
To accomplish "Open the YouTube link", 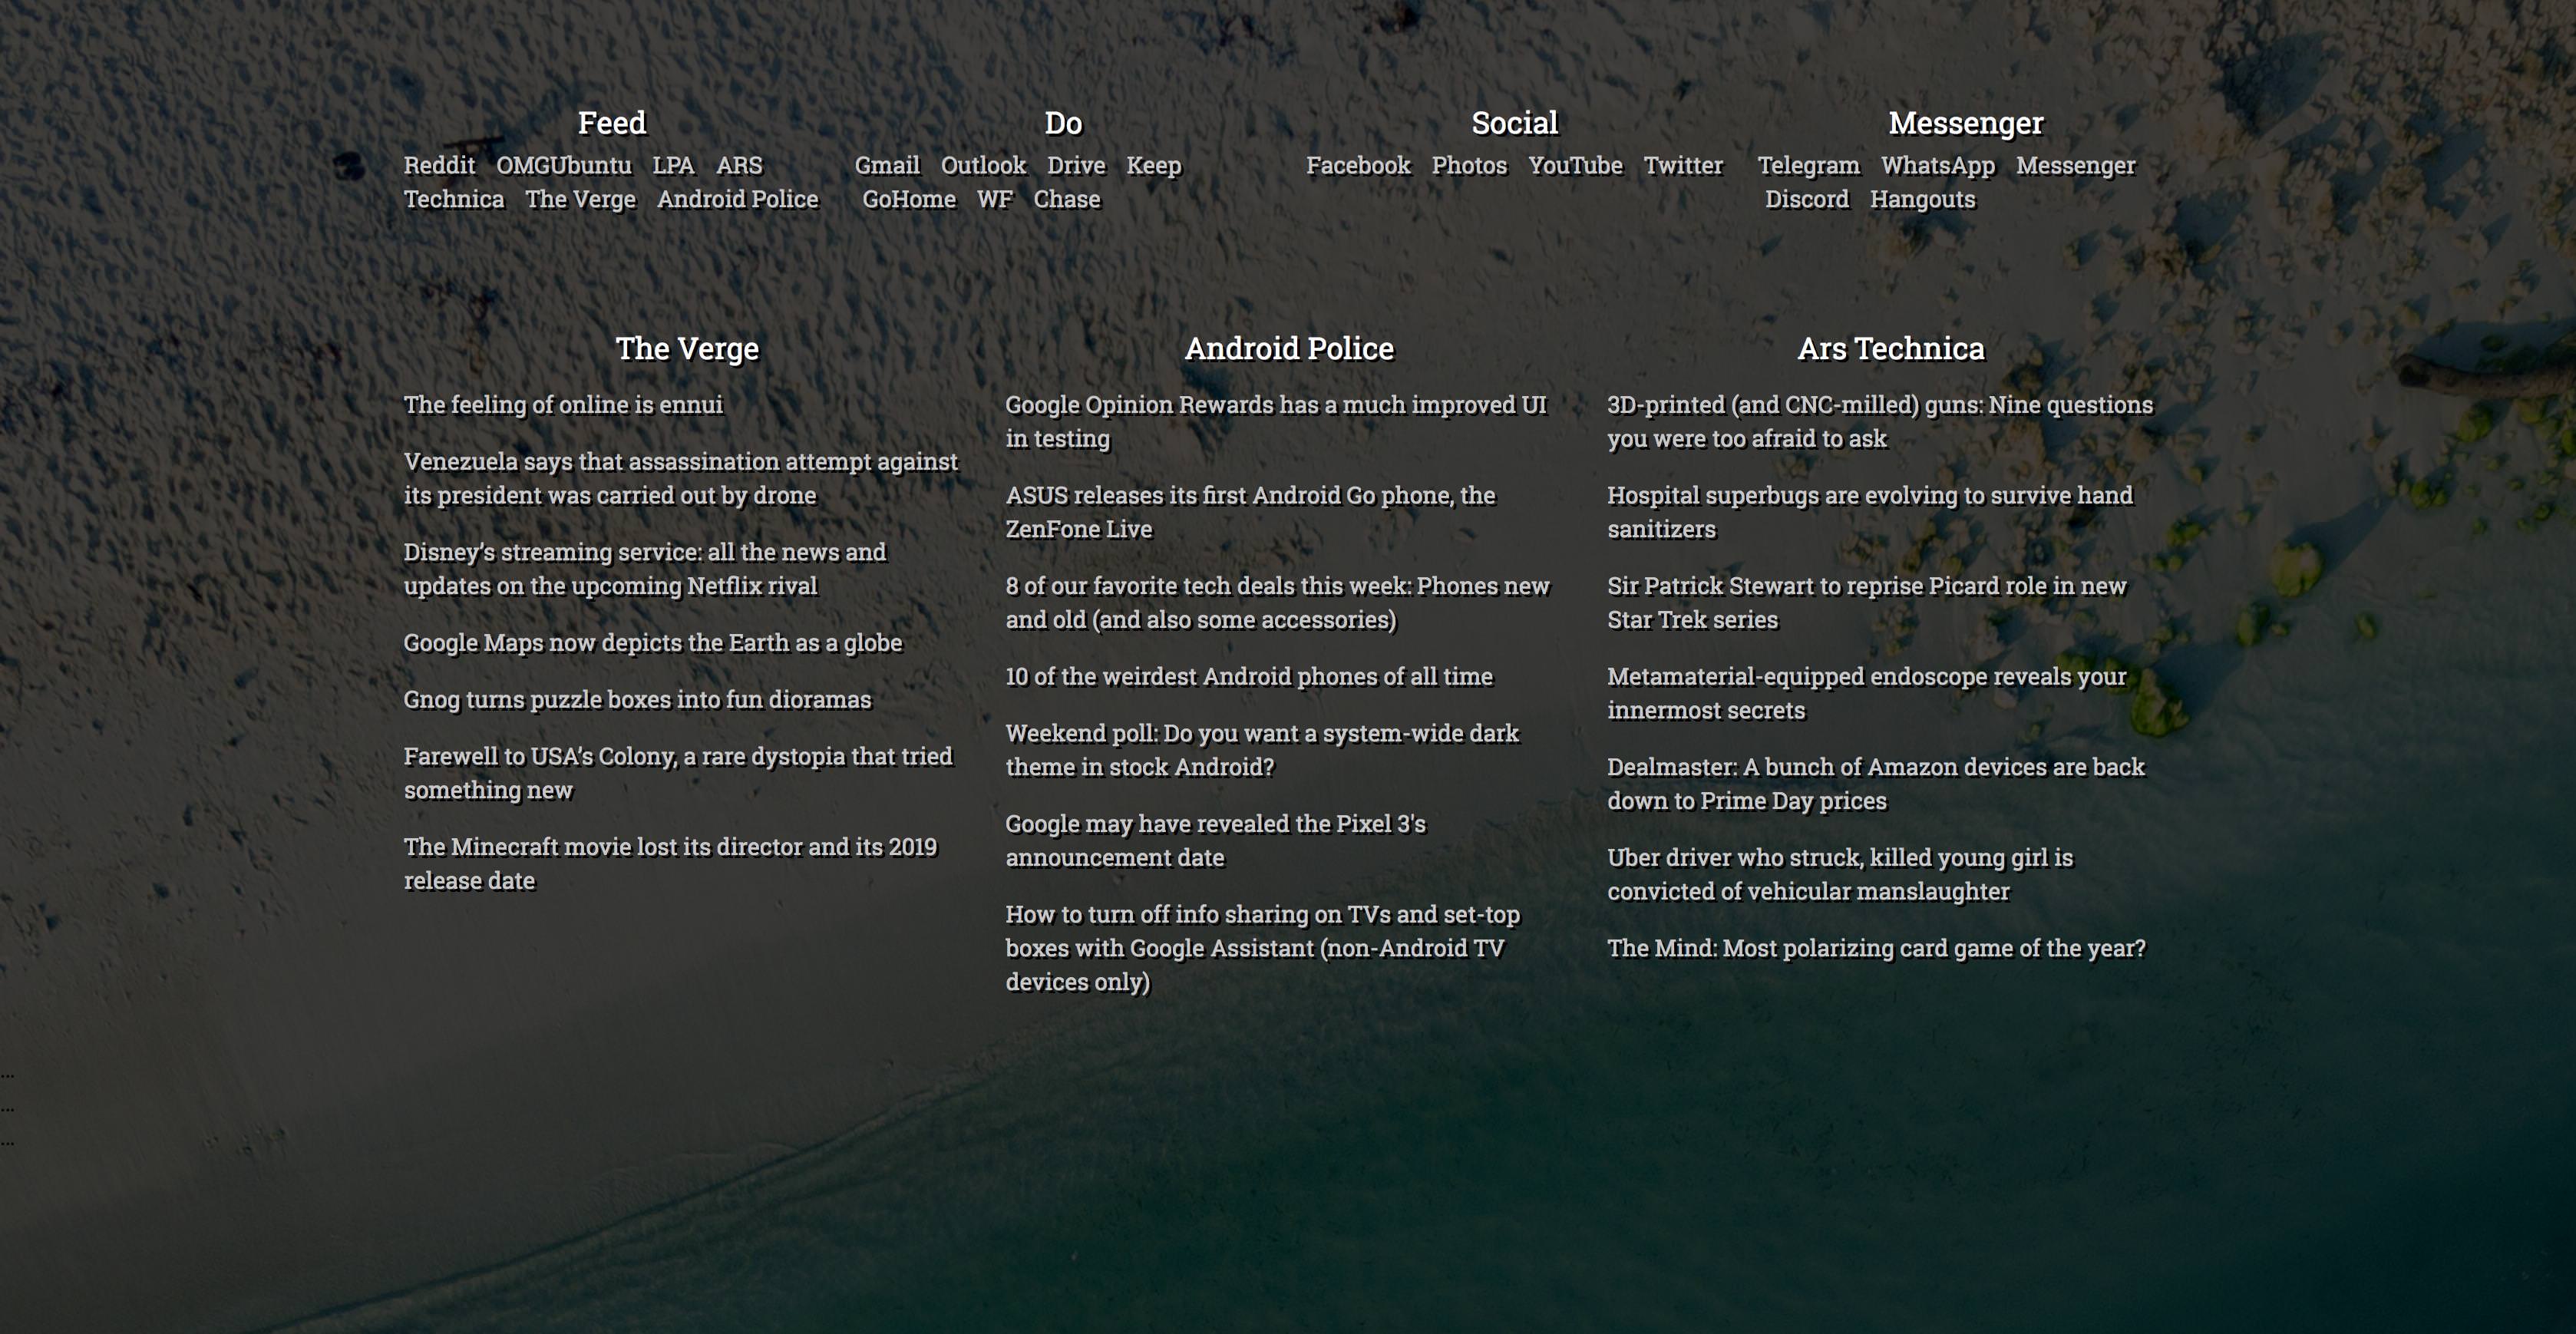I will tap(1575, 165).
